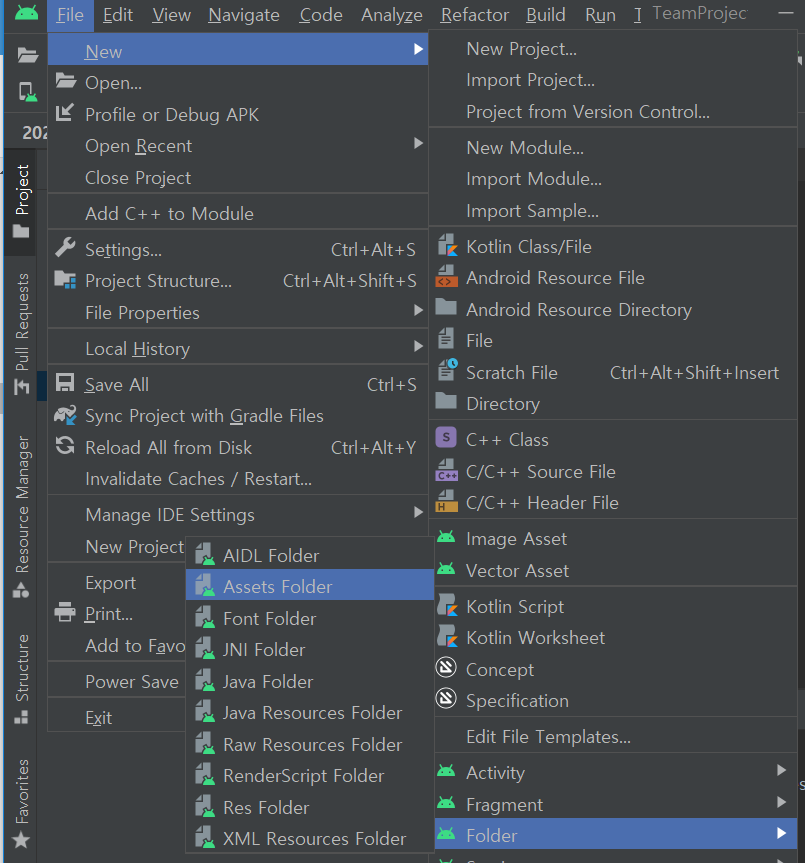Click the Specification file icon
The image size is (805, 863).
click(x=446, y=699)
